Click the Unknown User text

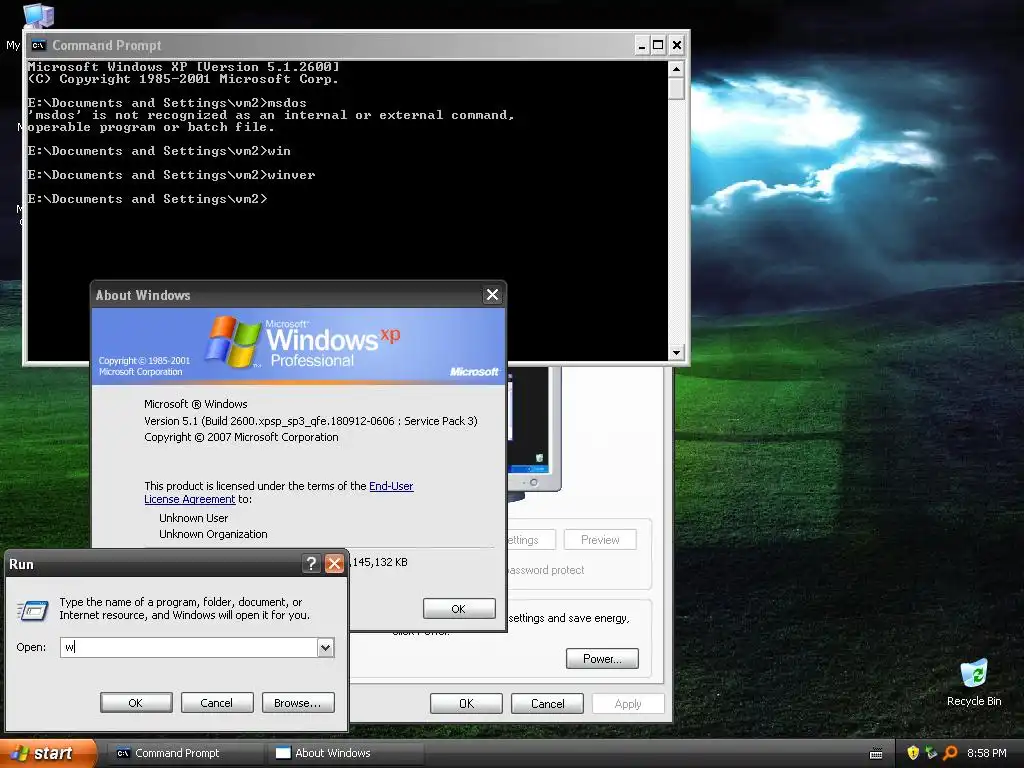tap(193, 518)
